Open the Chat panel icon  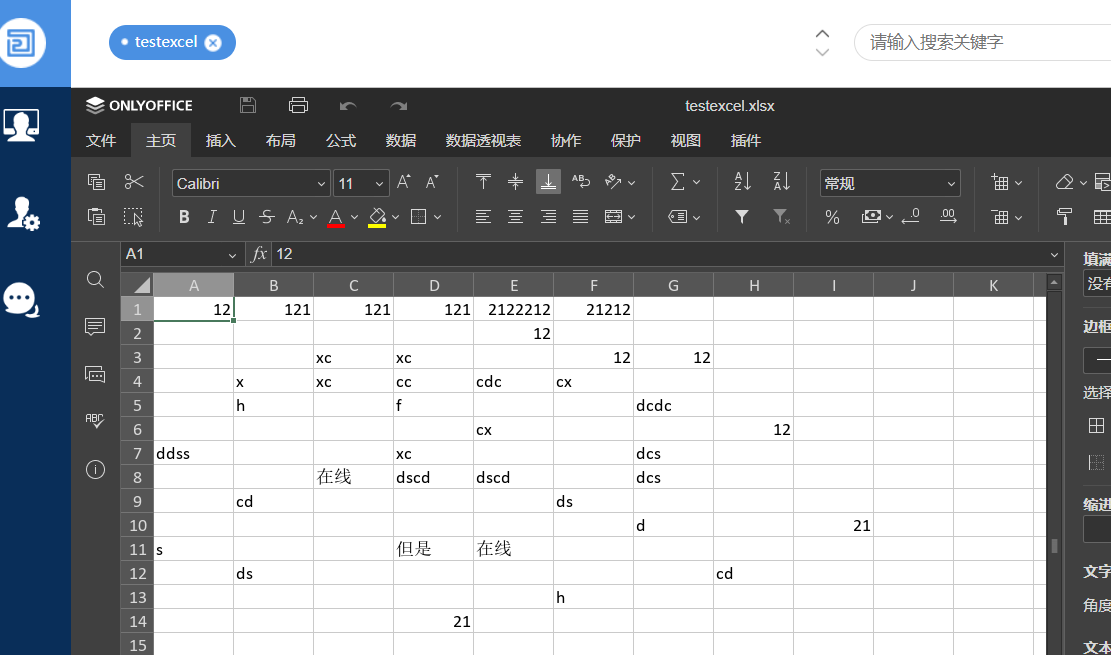pos(95,374)
